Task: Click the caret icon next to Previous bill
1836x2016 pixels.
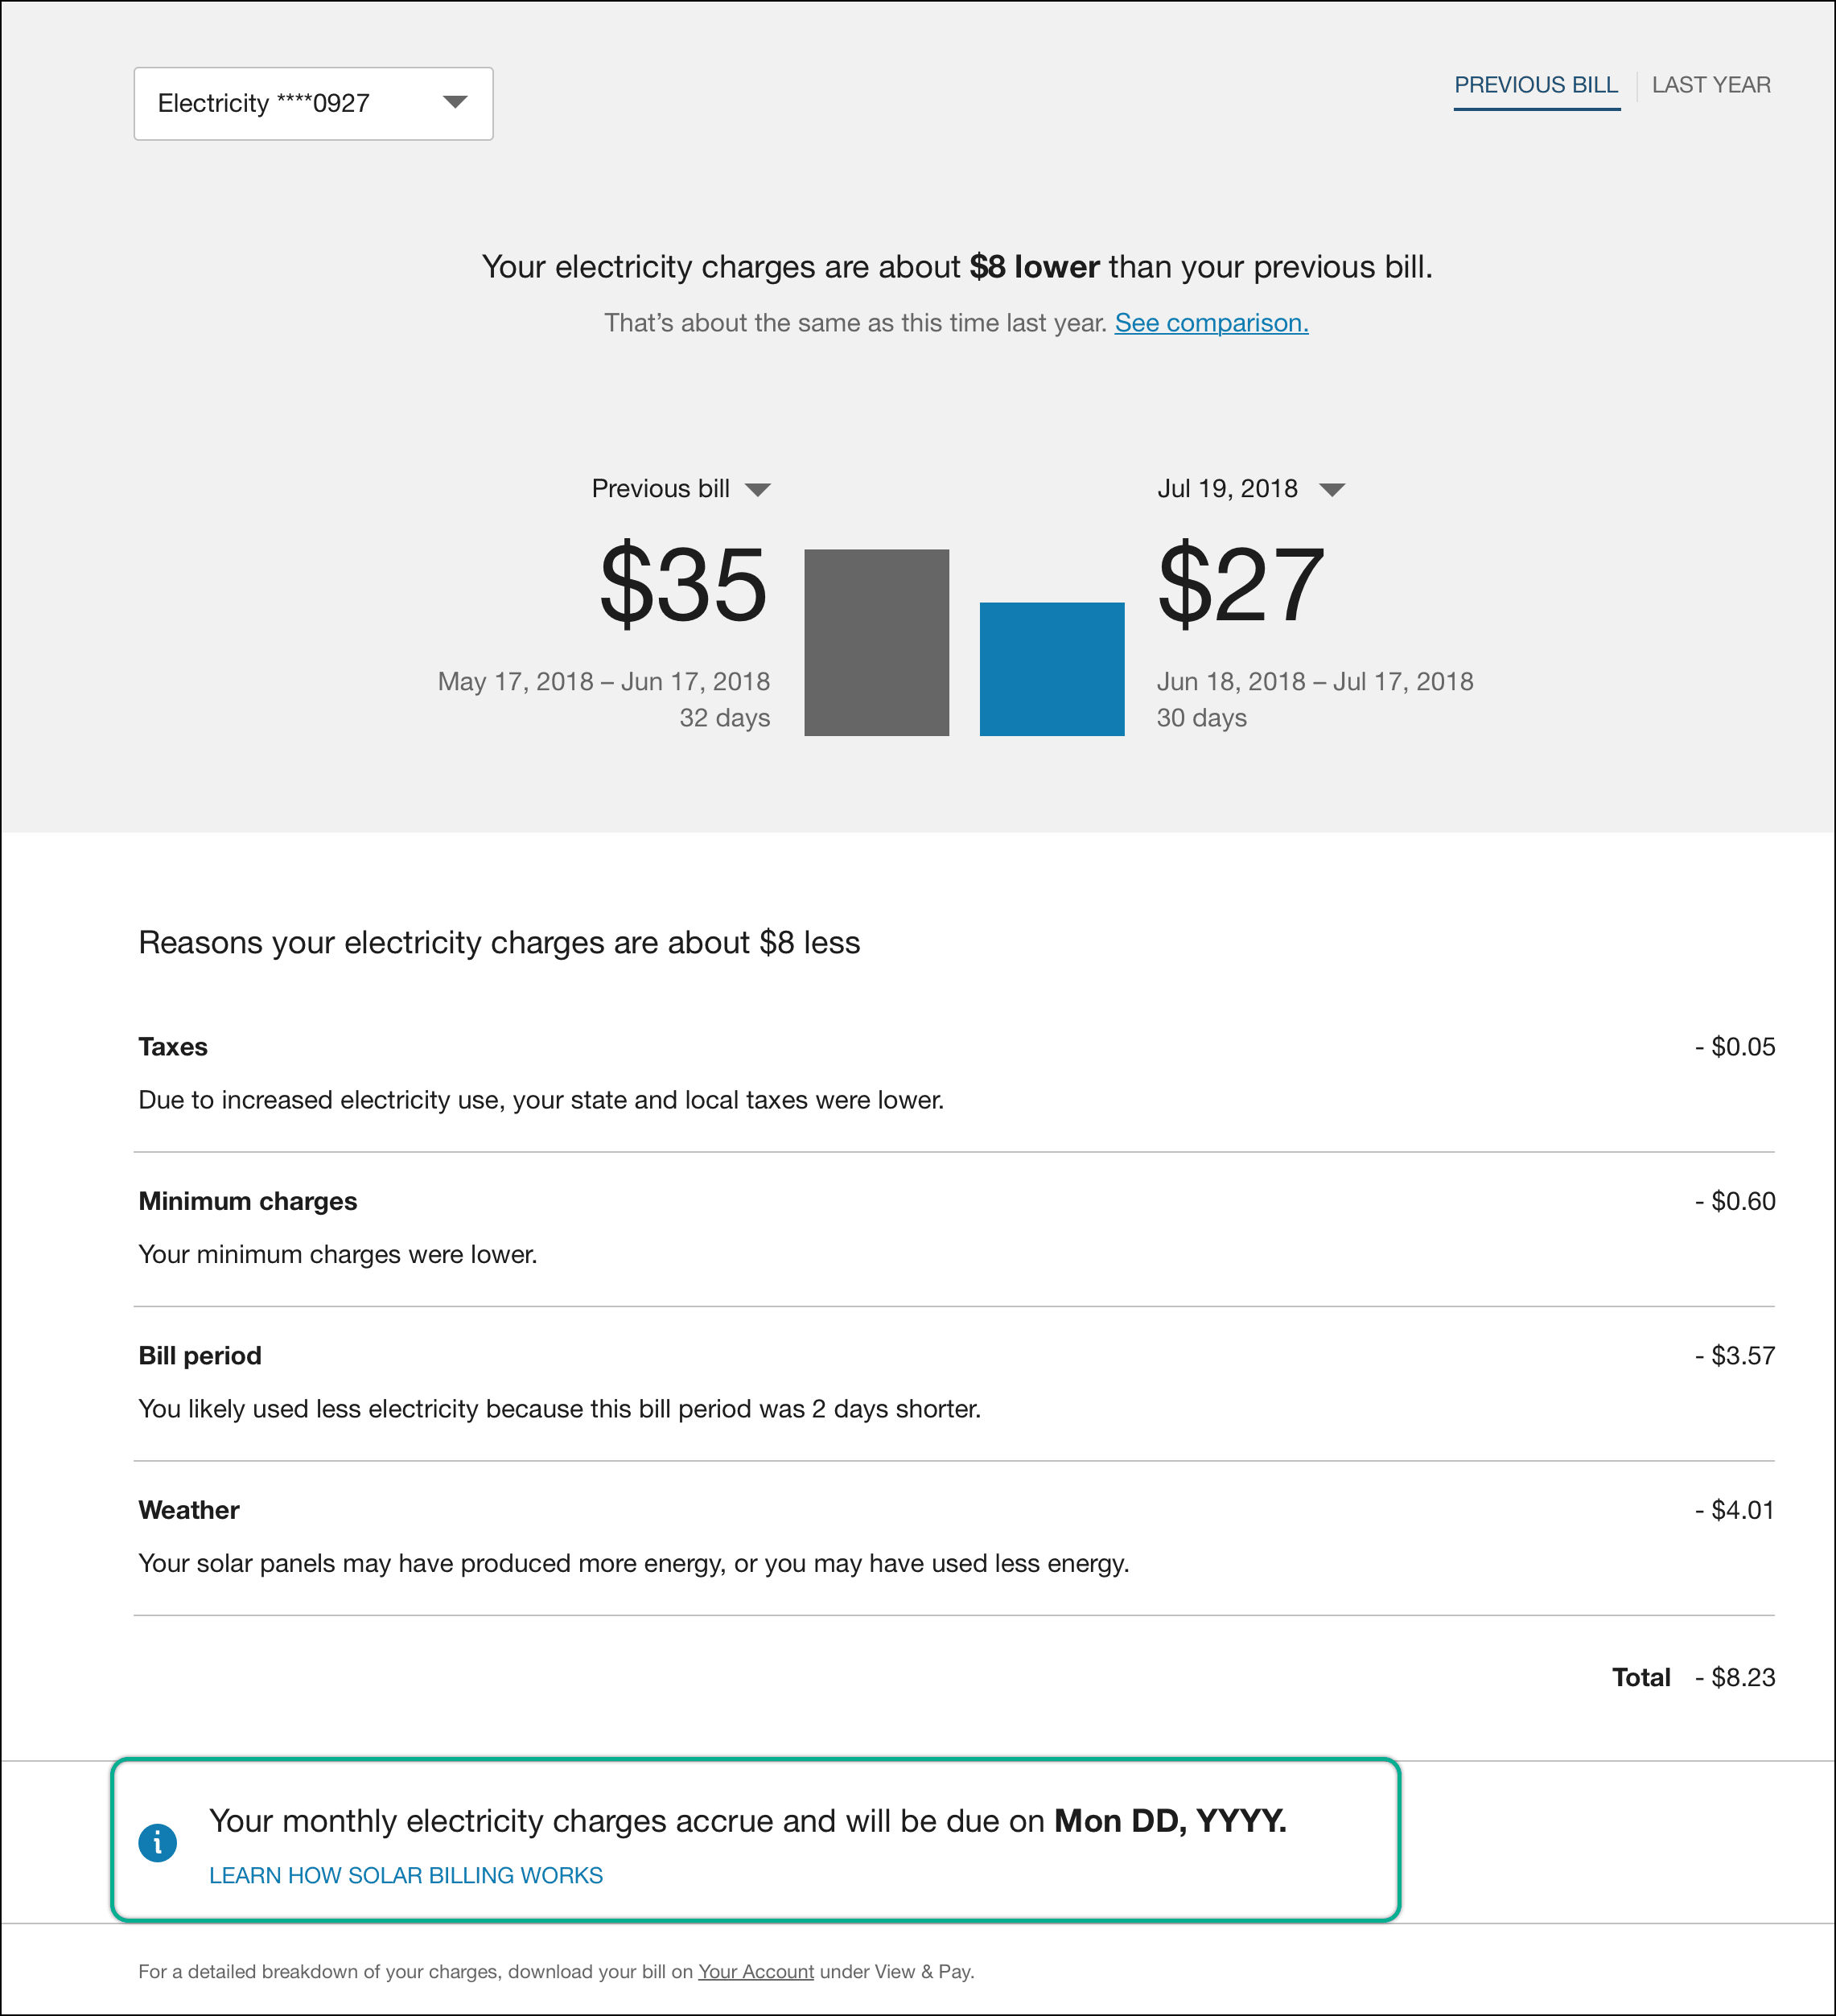Action: (x=760, y=489)
